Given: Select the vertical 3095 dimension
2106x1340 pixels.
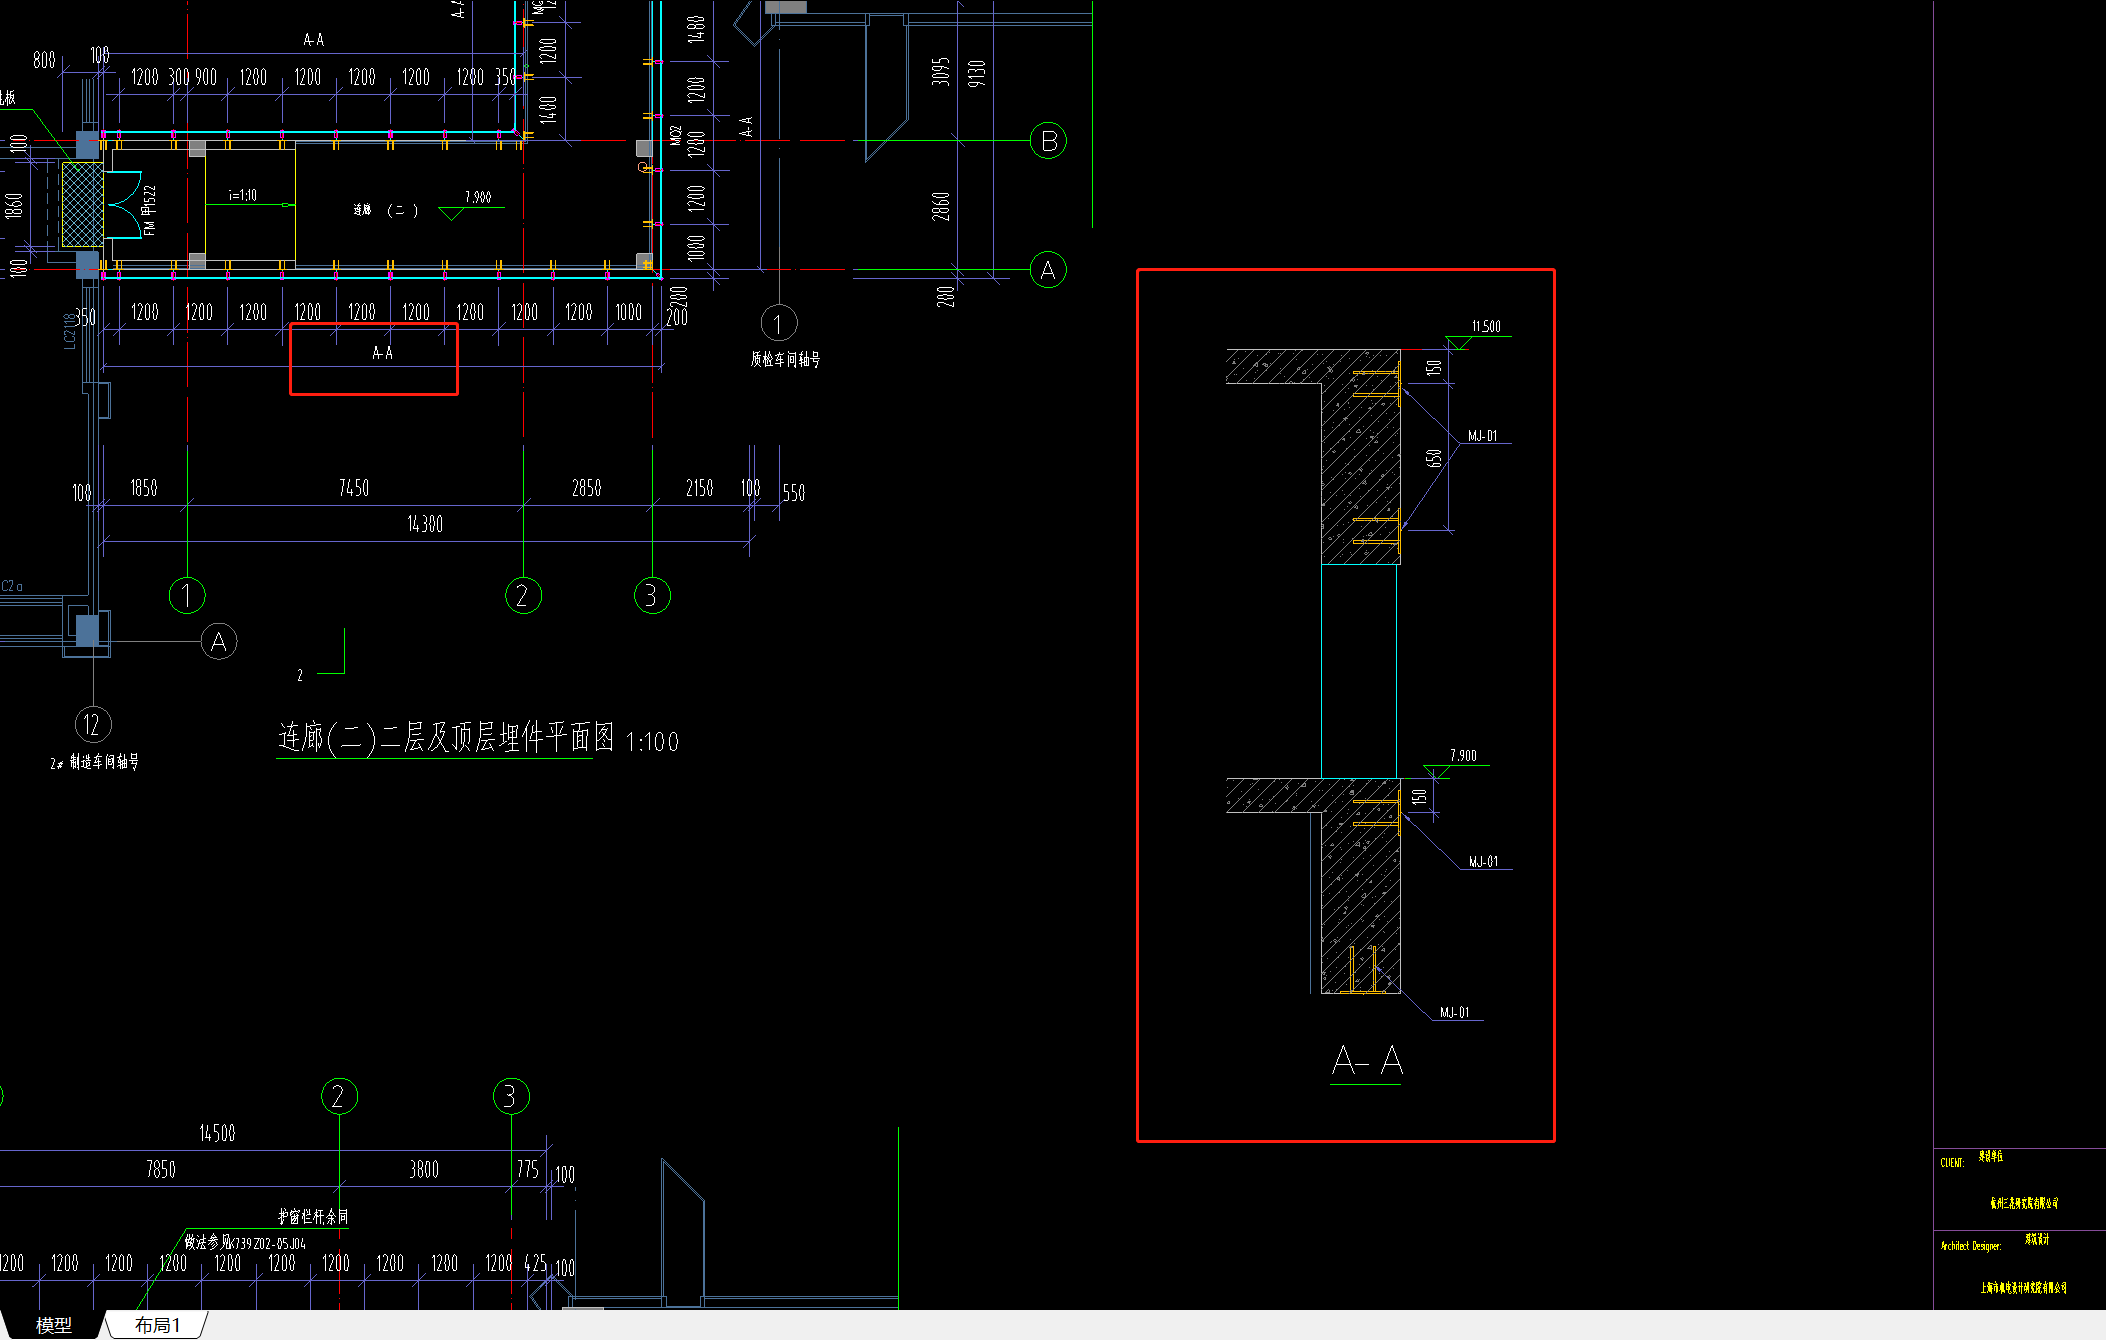Looking at the screenshot, I should (x=940, y=71).
